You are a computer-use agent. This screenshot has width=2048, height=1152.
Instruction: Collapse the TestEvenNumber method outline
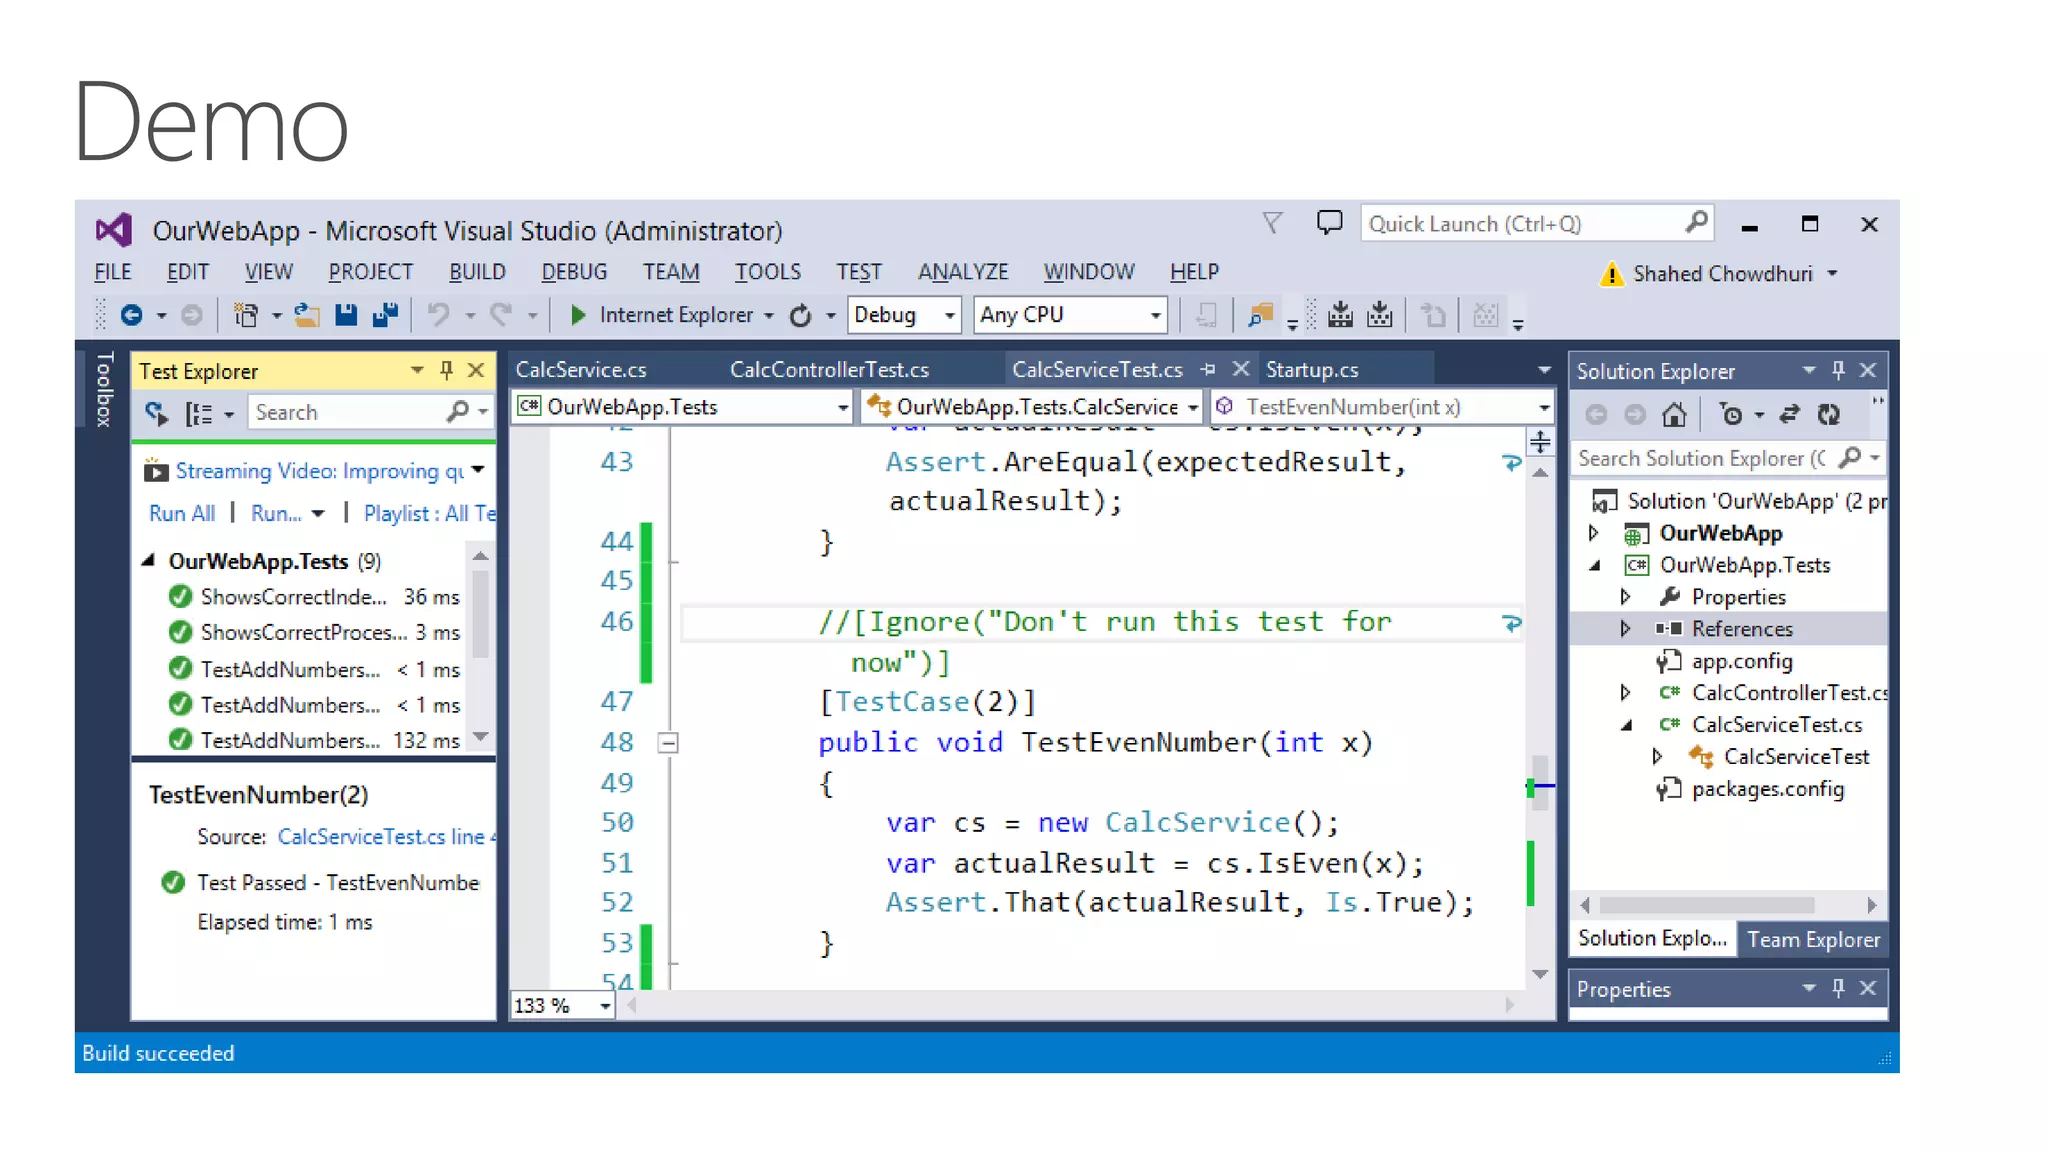pyautogui.click(x=668, y=743)
